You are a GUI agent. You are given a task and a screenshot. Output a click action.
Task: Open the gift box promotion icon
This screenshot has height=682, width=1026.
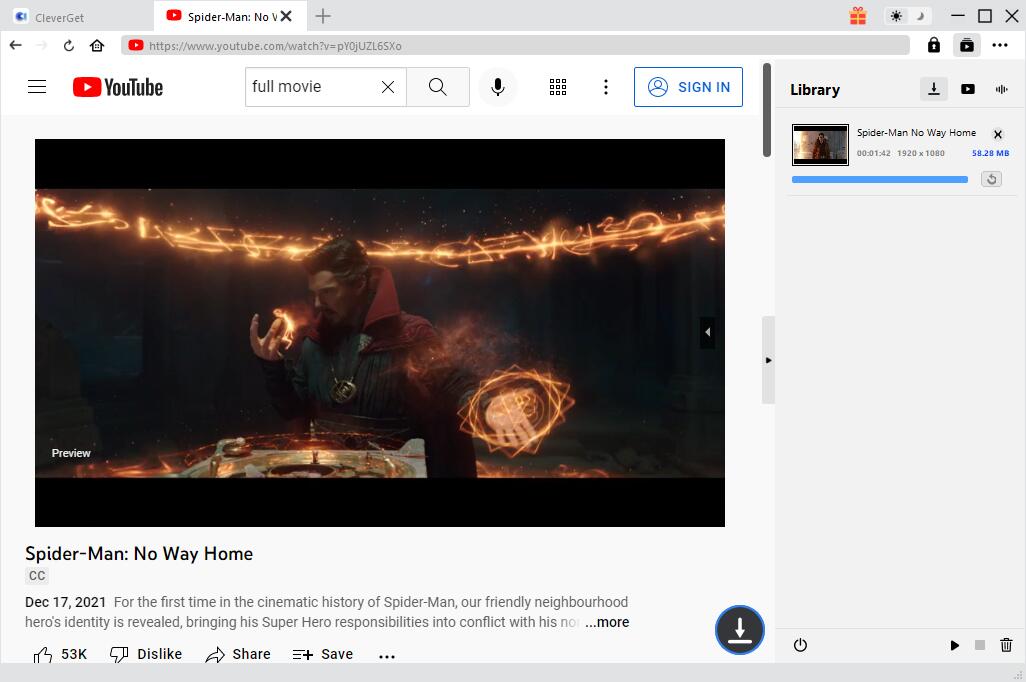[857, 16]
